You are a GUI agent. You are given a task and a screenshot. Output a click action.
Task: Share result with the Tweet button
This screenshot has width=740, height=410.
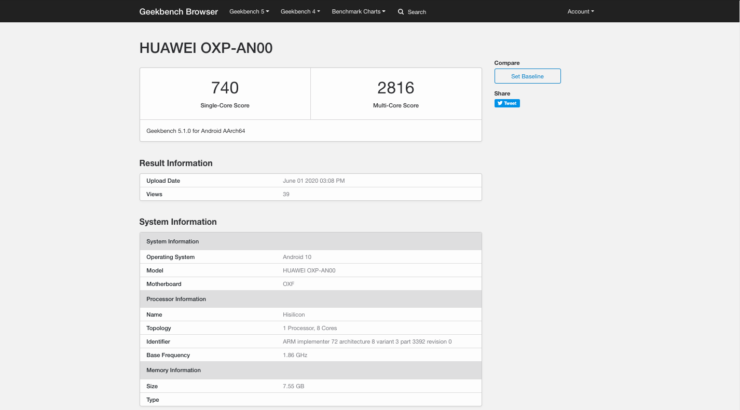(507, 103)
